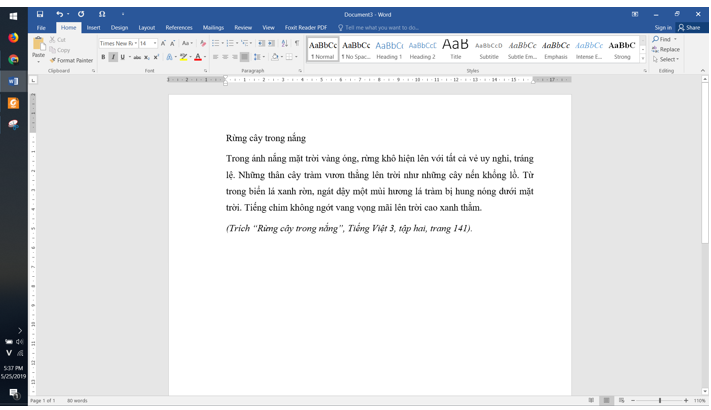Show or hide paragraph marks
The height and width of the screenshot is (410, 711).
297,44
